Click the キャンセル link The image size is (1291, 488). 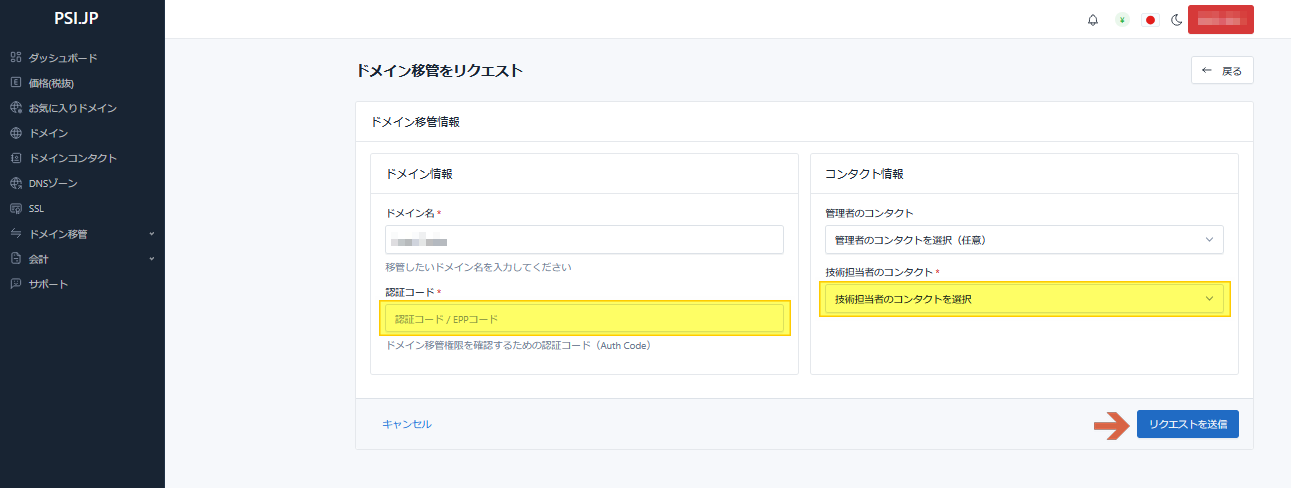[407, 424]
